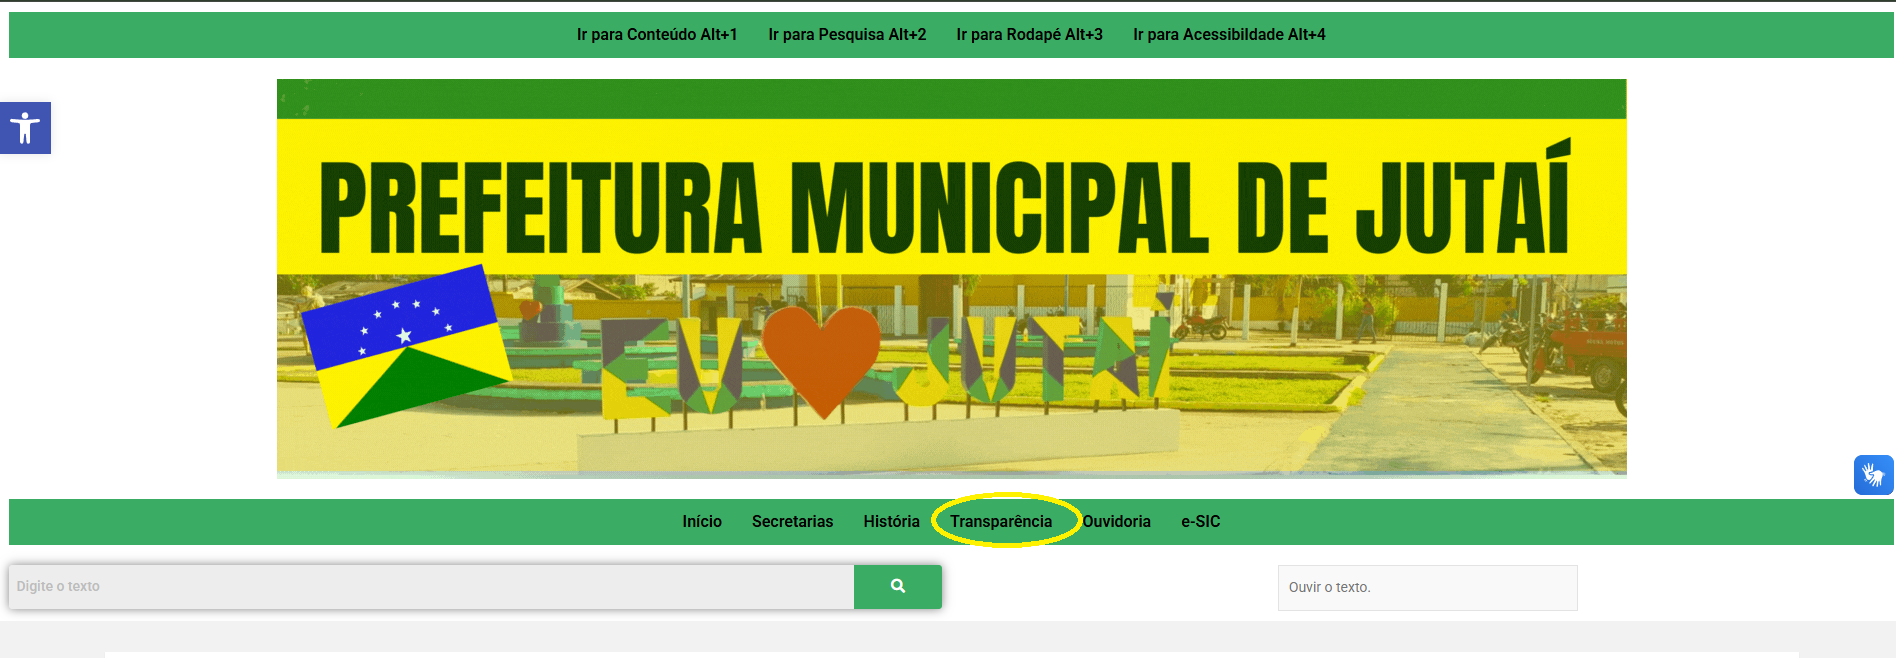Click the Ouvir o texto box
Screen dimensions: 1896x658
(x=1427, y=588)
